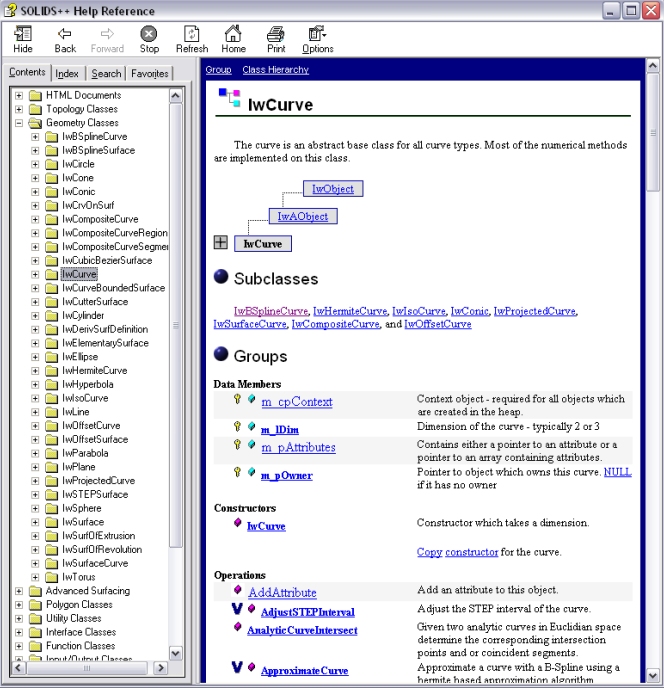Expand the Advanced Surfacing node
This screenshot has width=664, height=688.
click(x=19, y=591)
